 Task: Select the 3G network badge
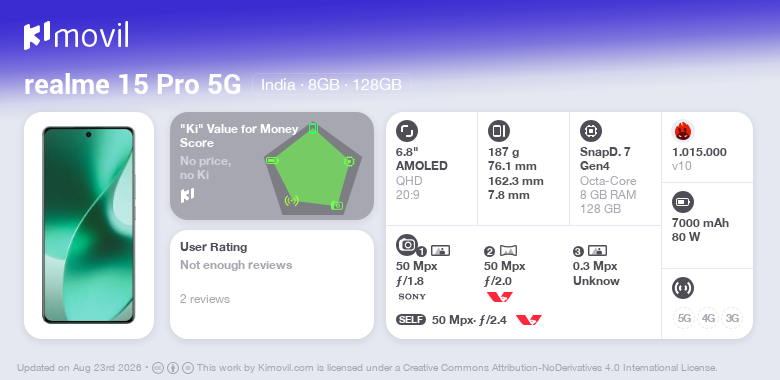(732, 318)
